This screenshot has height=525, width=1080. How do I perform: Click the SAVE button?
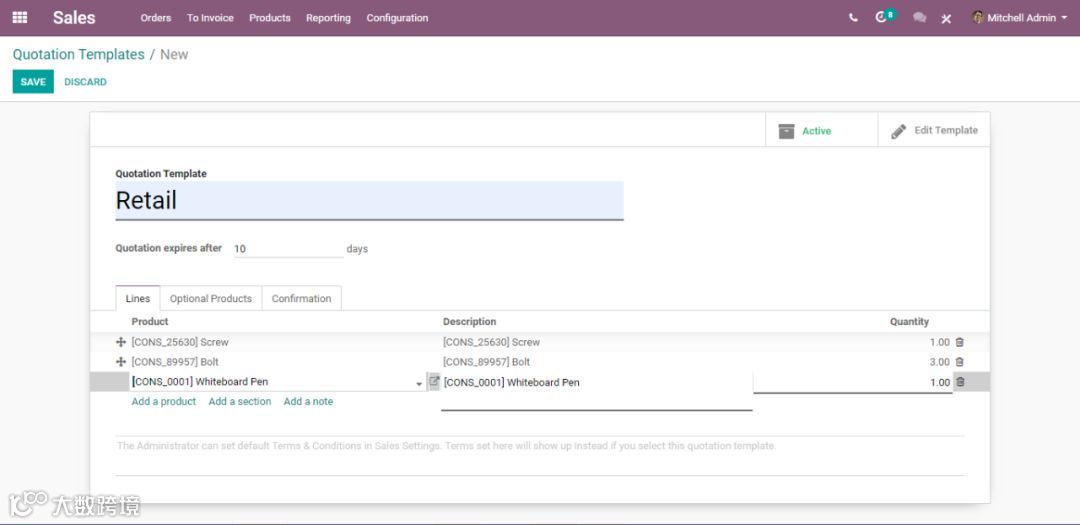pos(33,81)
